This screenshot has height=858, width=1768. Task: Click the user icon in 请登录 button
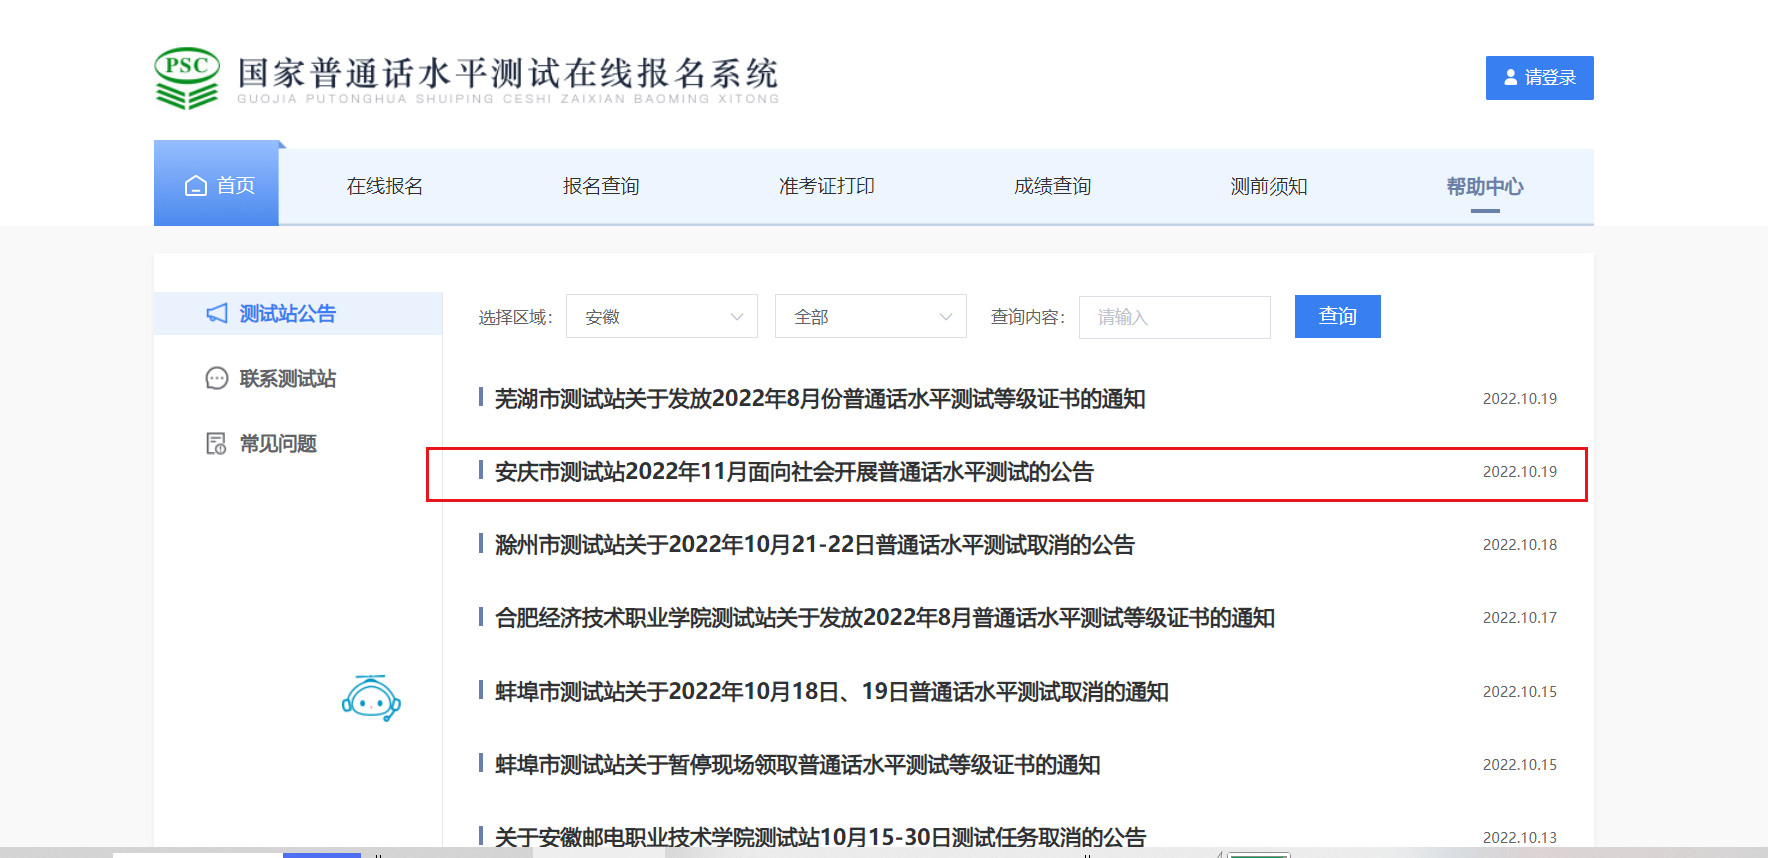point(1510,78)
